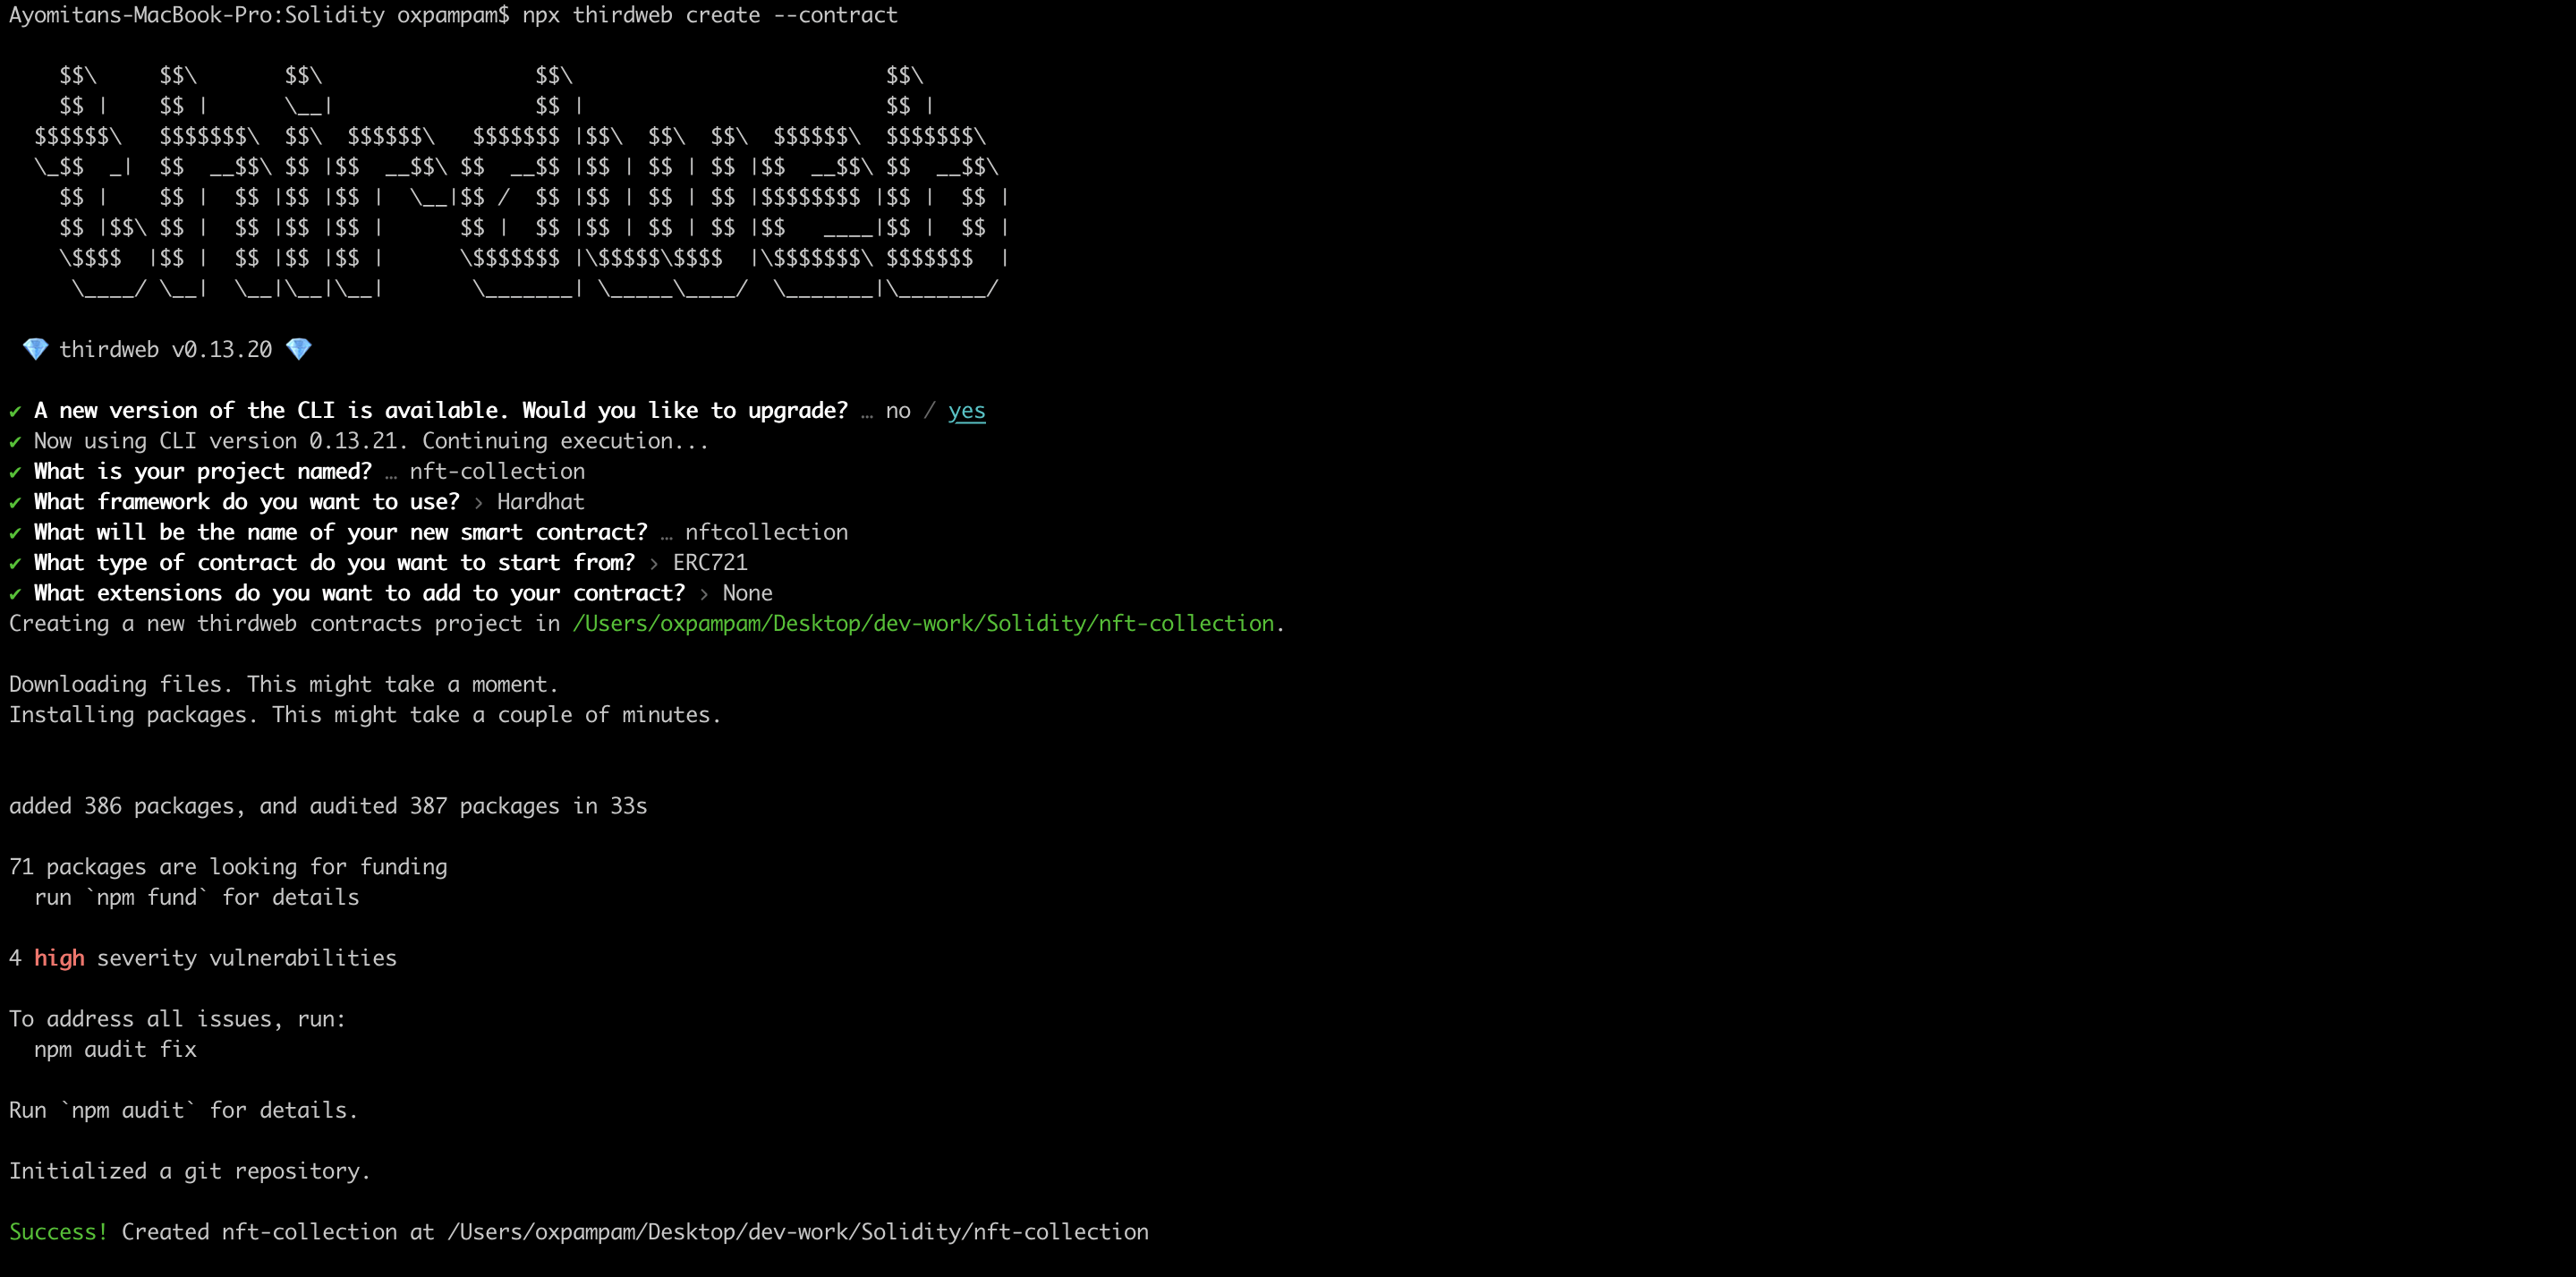Click the red 'high' severity word
Screen dimensions: 2576x1277
pyautogui.click(x=59, y=958)
